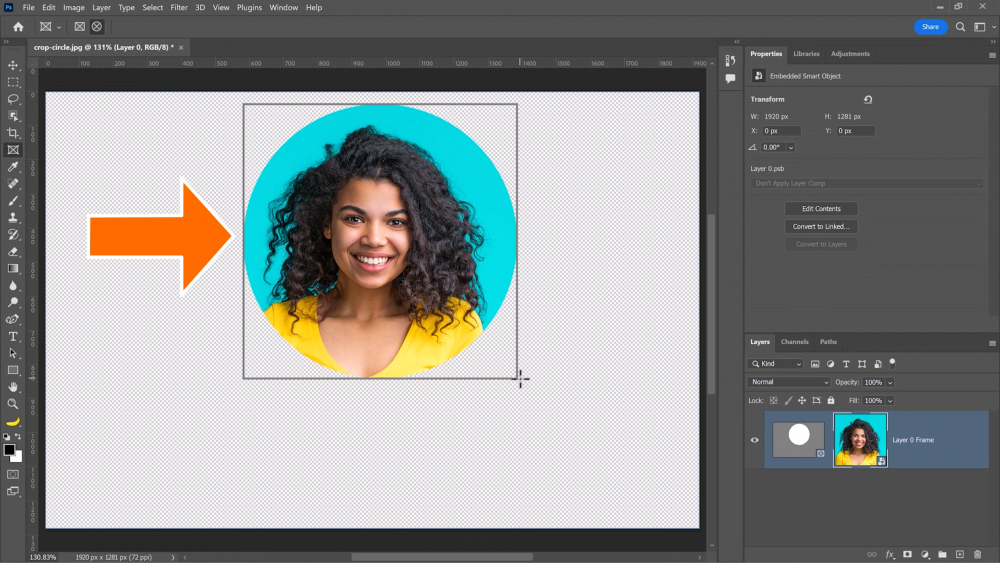Open the Fill slider dropdown
The height and width of the screenshot is (563, 1000).
[890, 401]
